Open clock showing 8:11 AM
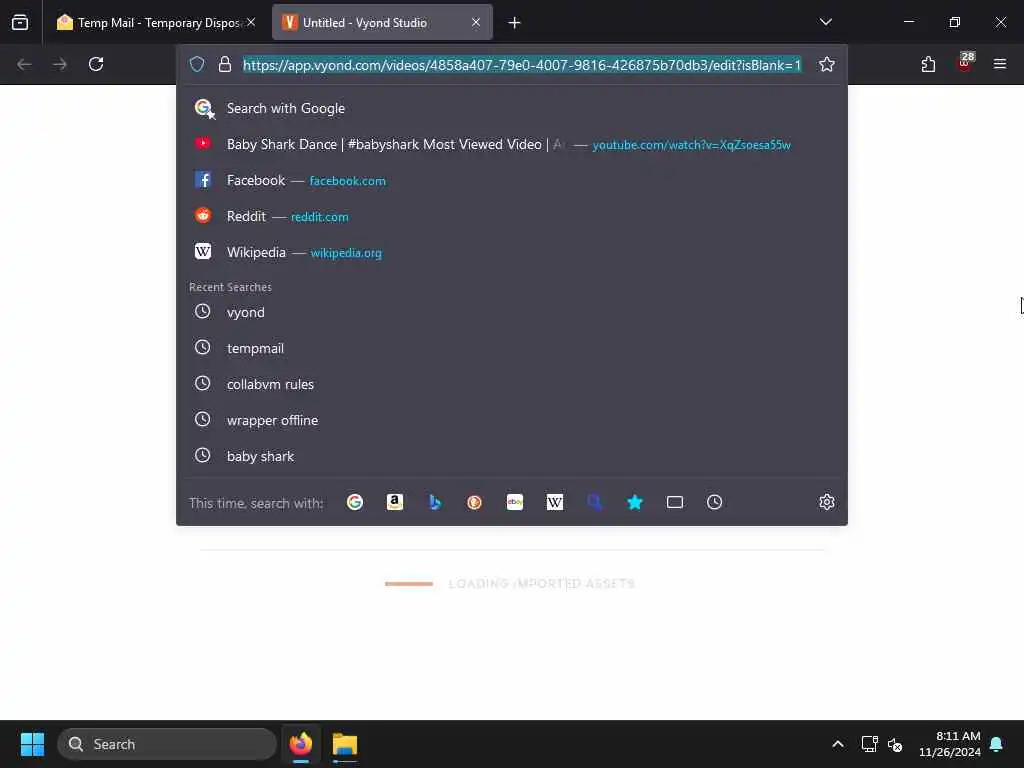This screenshot has width=1024, height=768. click(x=950, y=744)
